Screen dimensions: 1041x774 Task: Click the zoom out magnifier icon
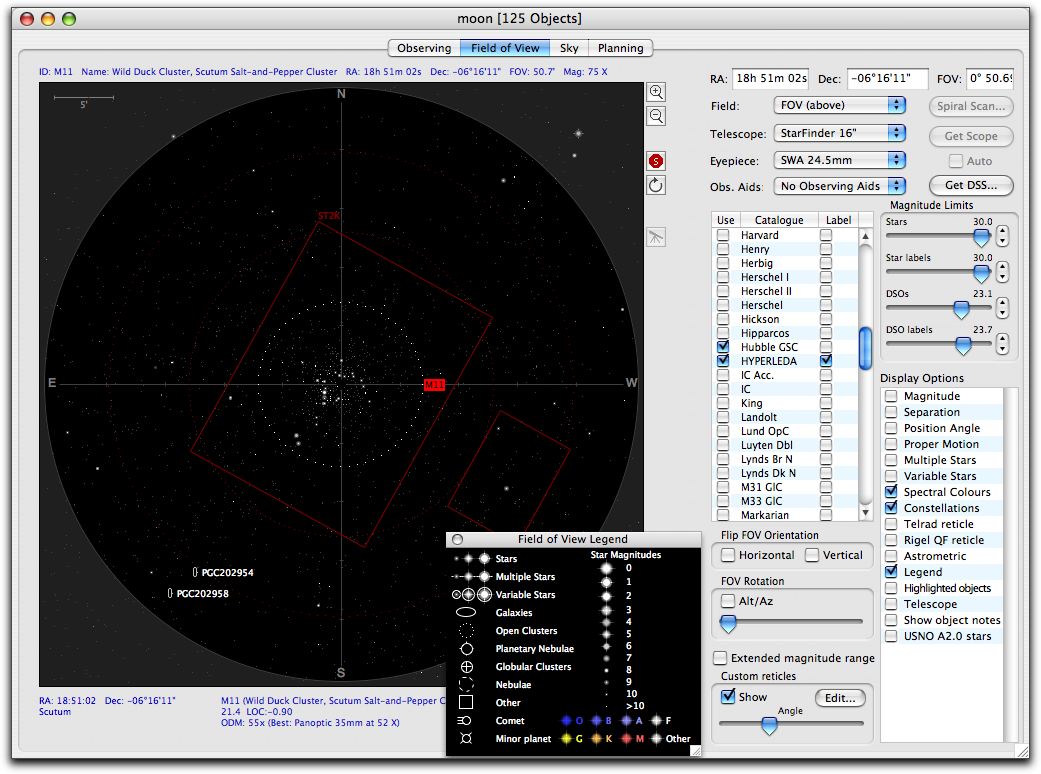[656, 116]
